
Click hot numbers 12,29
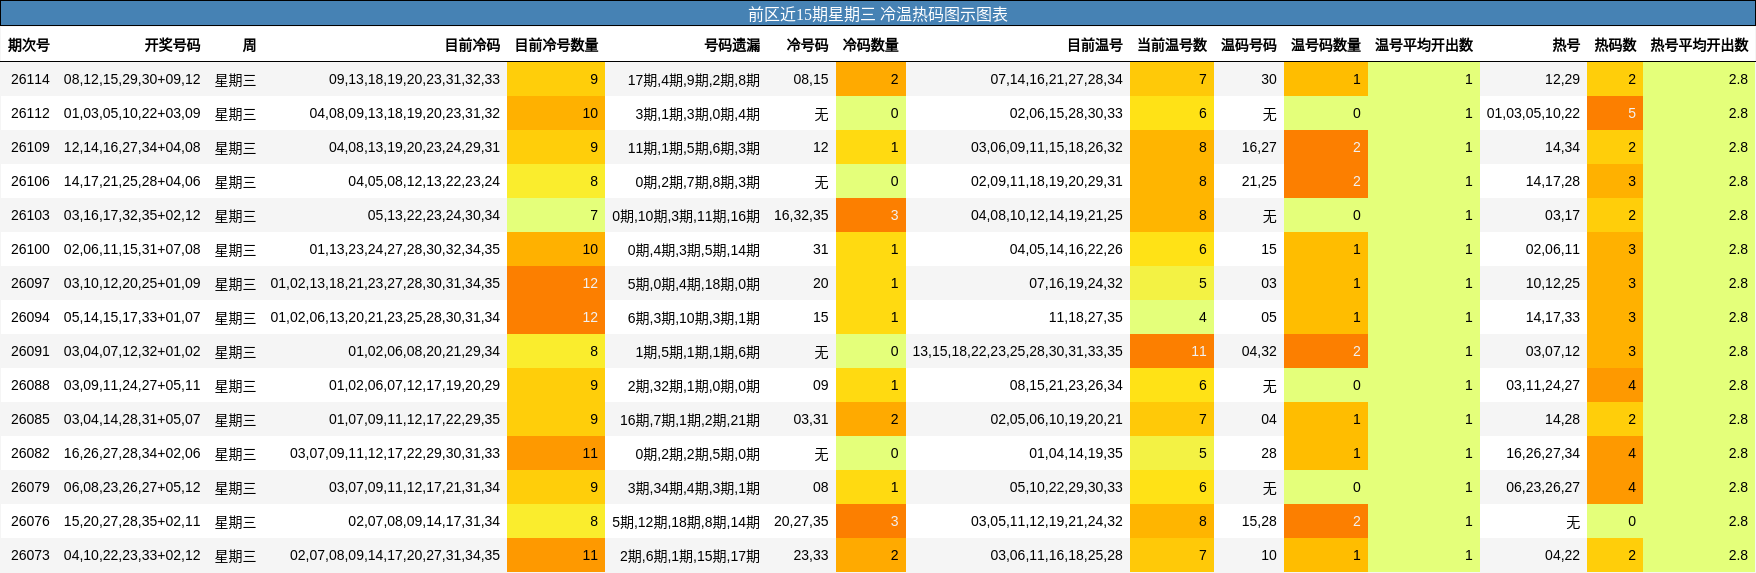[1562, 79]
